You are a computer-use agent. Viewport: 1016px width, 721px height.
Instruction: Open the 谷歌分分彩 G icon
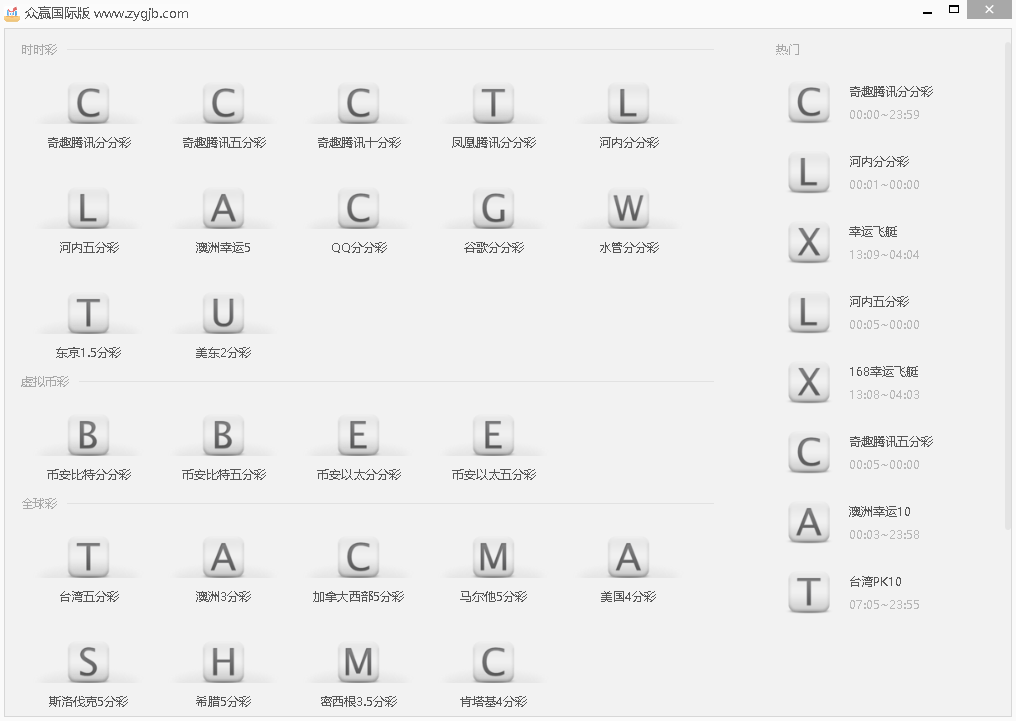click(x=493, y=209)
